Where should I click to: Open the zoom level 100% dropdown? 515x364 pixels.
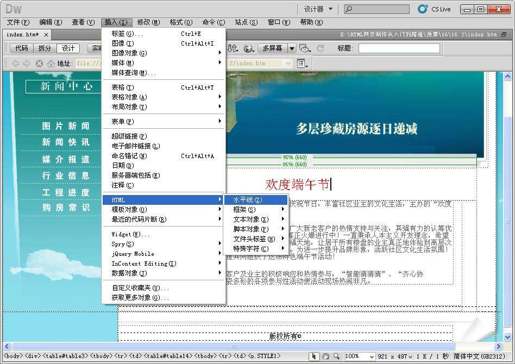click(x=372, y=356)
